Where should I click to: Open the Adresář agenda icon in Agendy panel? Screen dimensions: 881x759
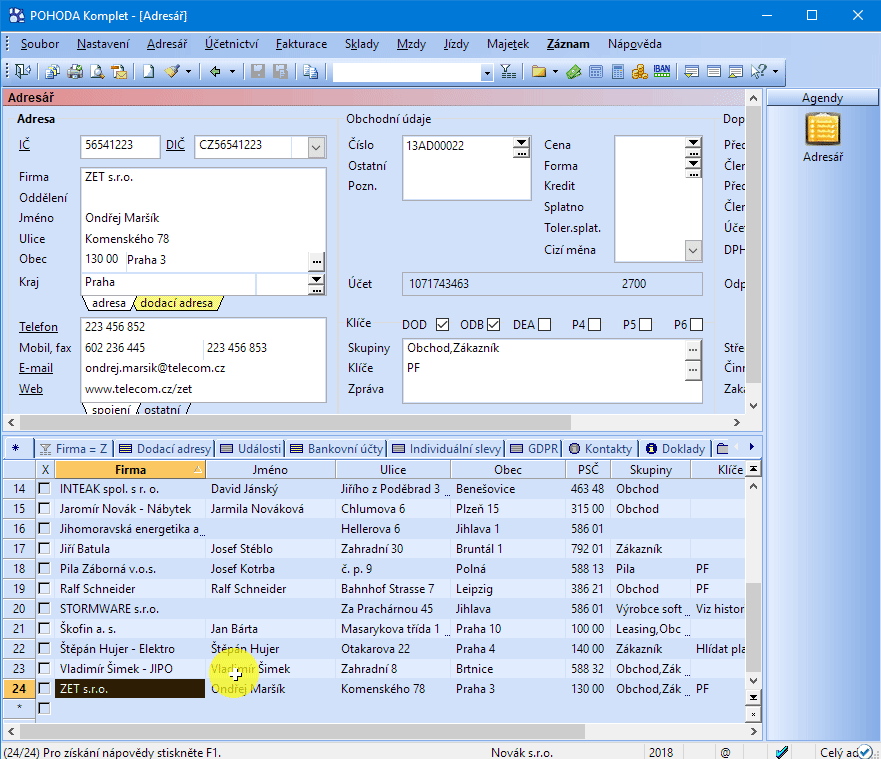pos(823,129)
